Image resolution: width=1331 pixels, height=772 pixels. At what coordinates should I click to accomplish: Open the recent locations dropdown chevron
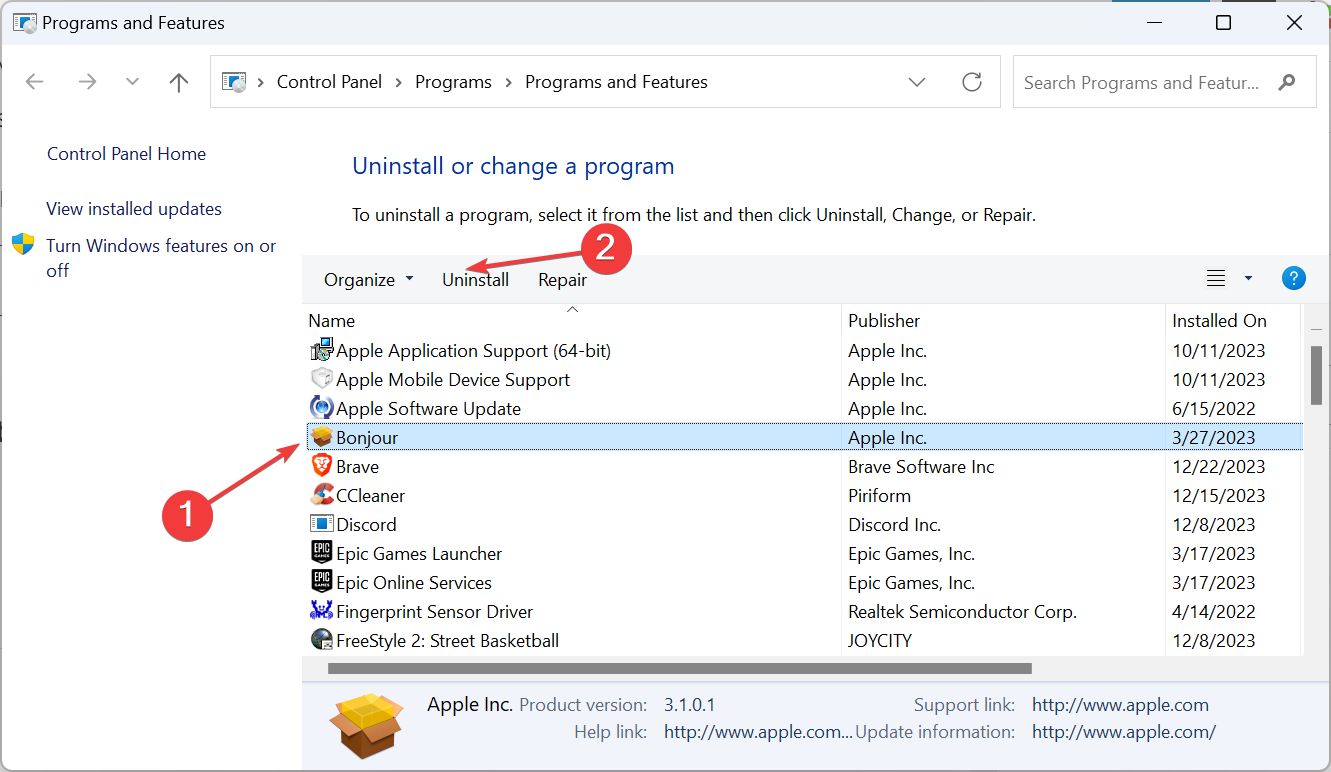click(x=133, y=82)
